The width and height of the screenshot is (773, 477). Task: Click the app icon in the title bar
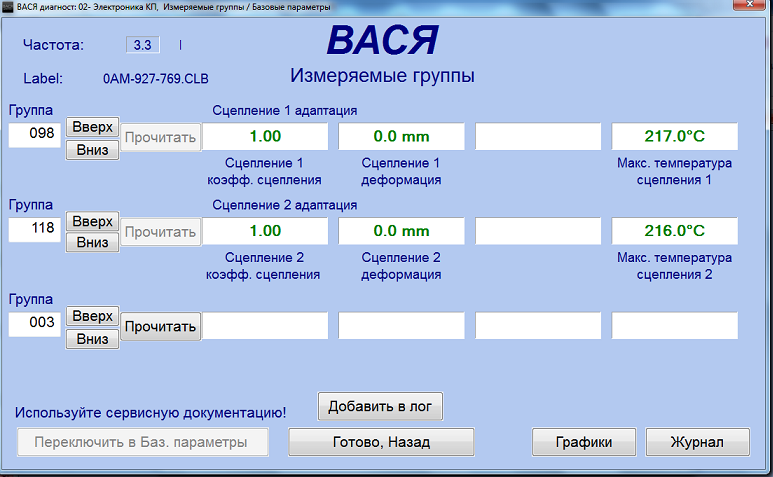pyautogui.click(x=7, y=7)
